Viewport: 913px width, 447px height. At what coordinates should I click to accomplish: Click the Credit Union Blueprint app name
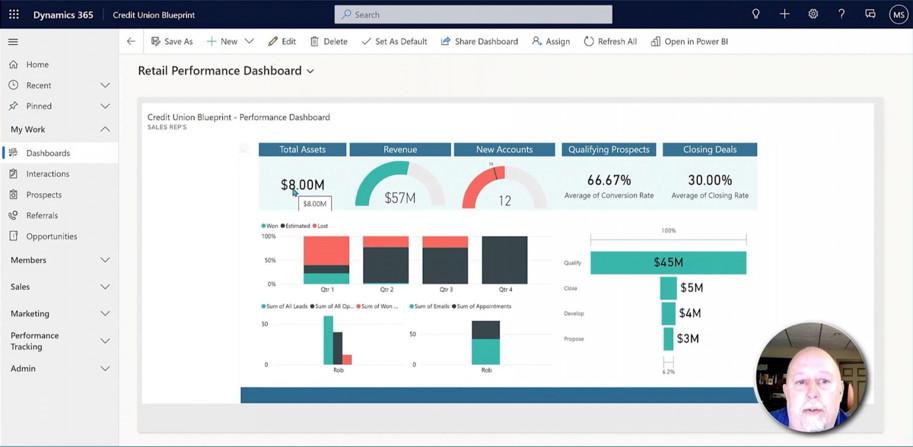point(154,15)
